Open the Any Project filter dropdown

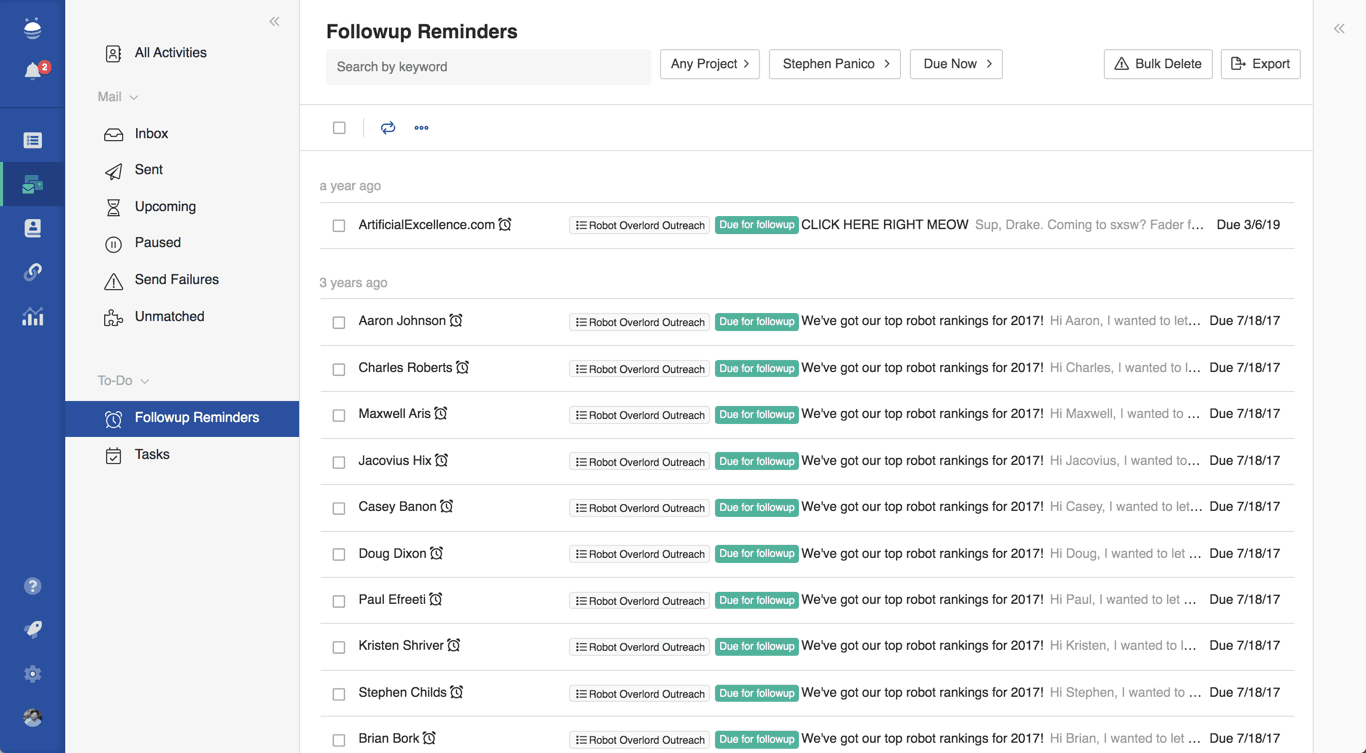pos(710,63)
